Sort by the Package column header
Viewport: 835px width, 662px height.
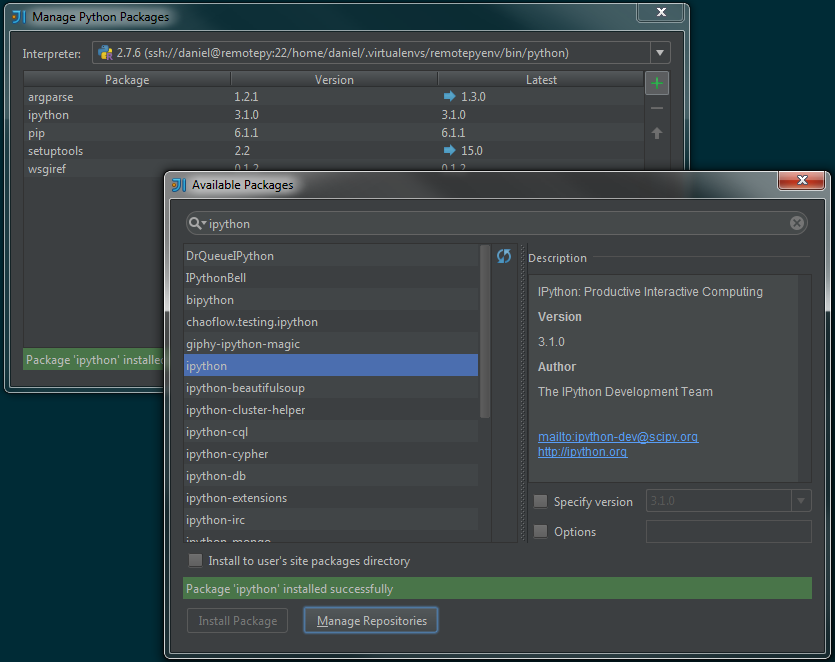click(x=127, y=79)
